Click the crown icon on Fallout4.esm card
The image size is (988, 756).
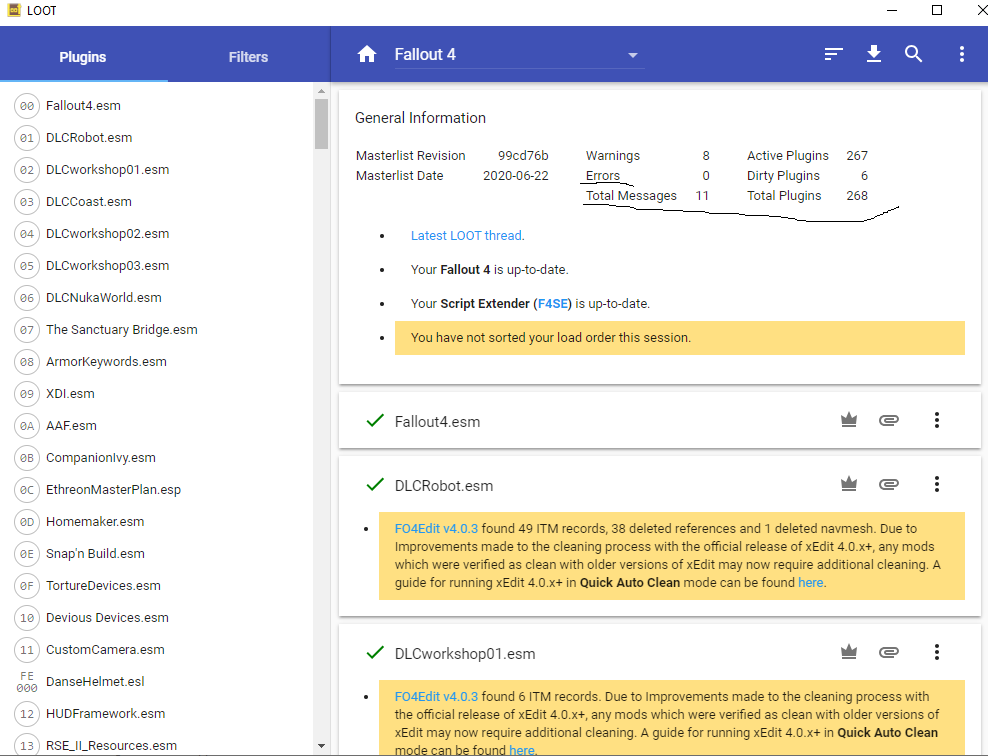[849, 421]
